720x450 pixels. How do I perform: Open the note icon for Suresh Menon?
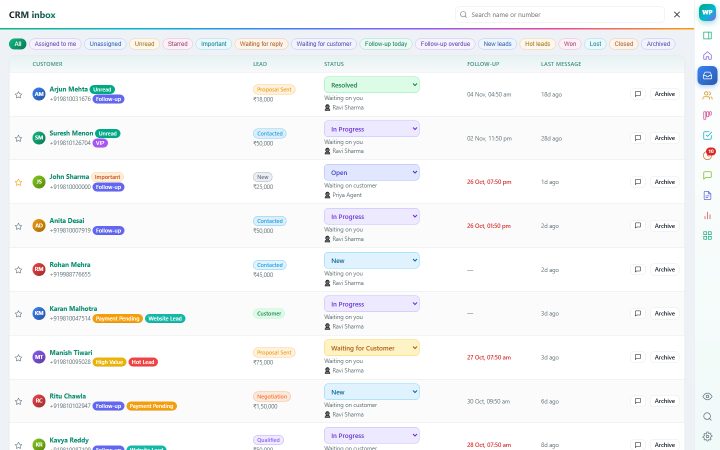click(638, 138)
